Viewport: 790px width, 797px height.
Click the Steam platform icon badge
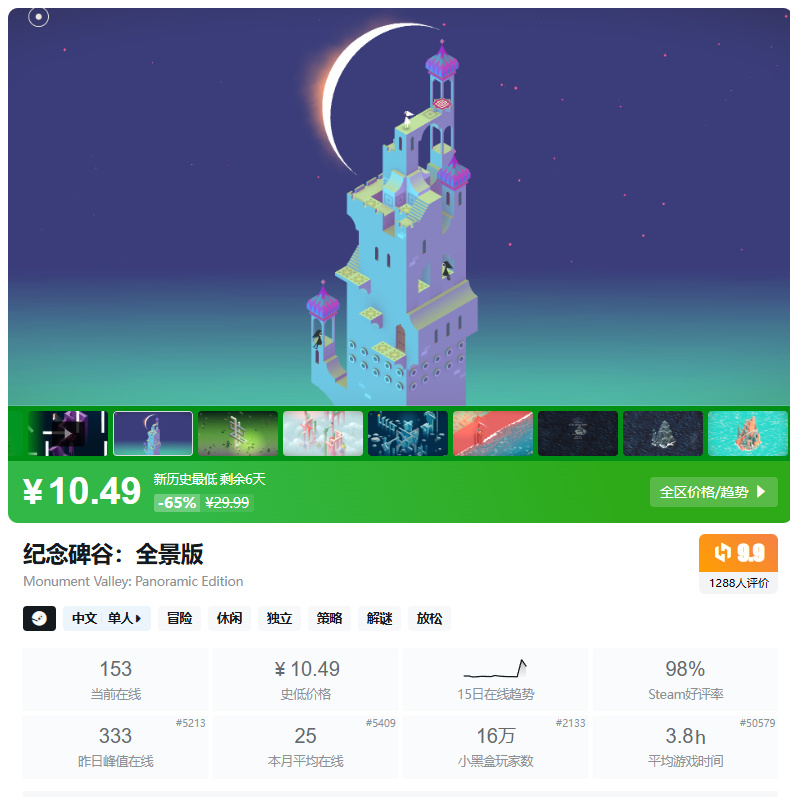pos(39,618)
